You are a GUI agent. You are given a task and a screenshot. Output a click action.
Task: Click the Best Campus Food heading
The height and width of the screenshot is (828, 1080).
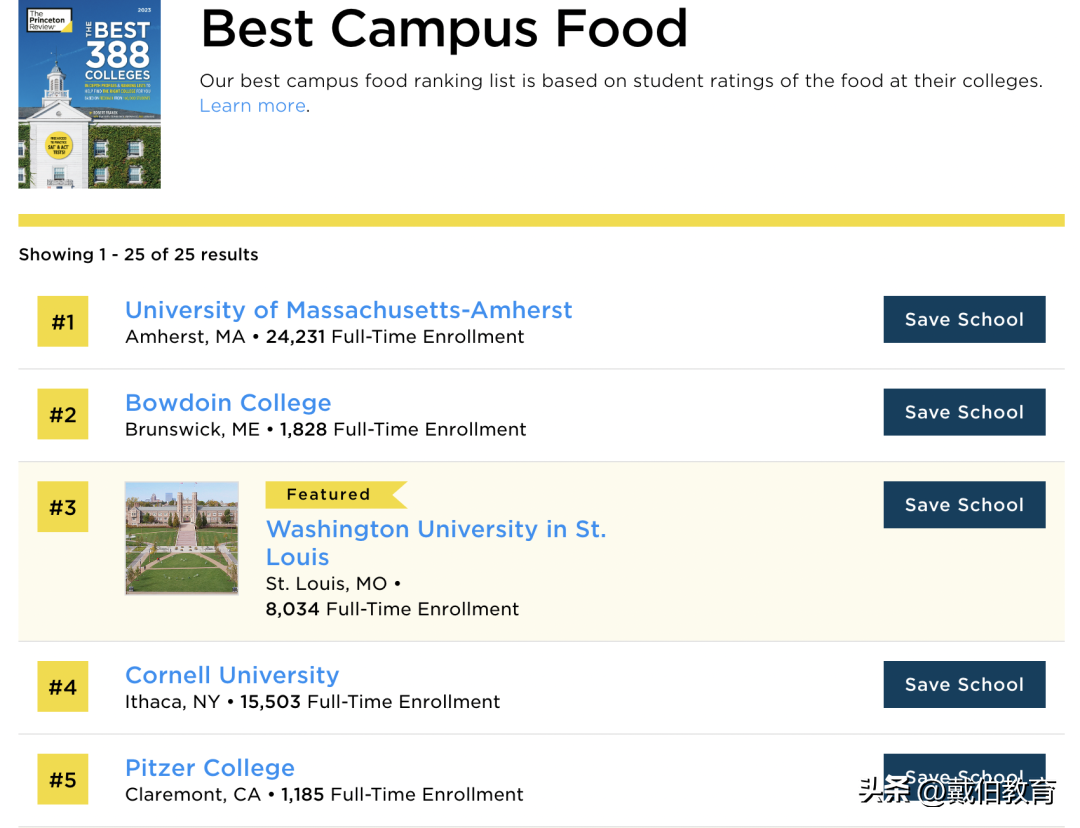444,30
